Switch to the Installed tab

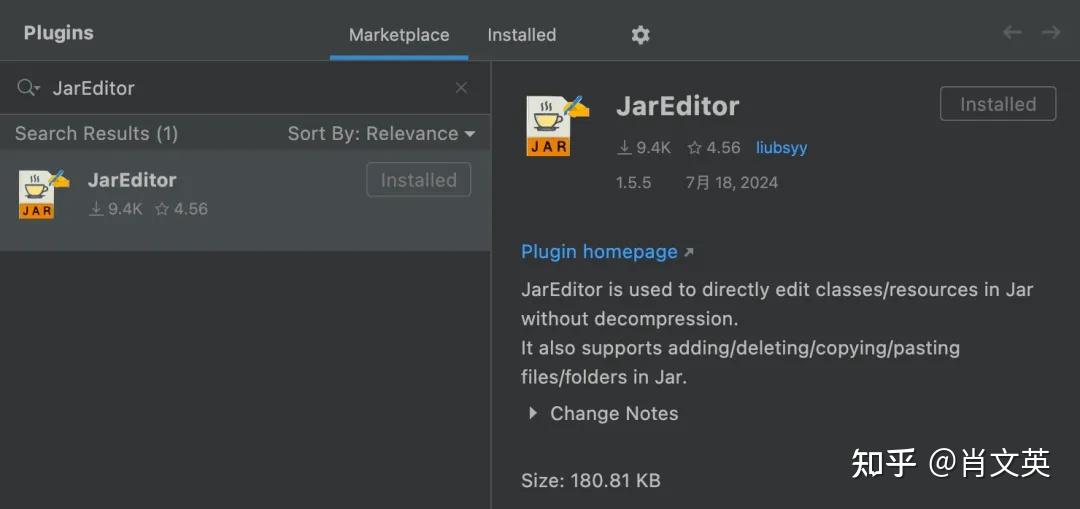(x=521, y=35)
